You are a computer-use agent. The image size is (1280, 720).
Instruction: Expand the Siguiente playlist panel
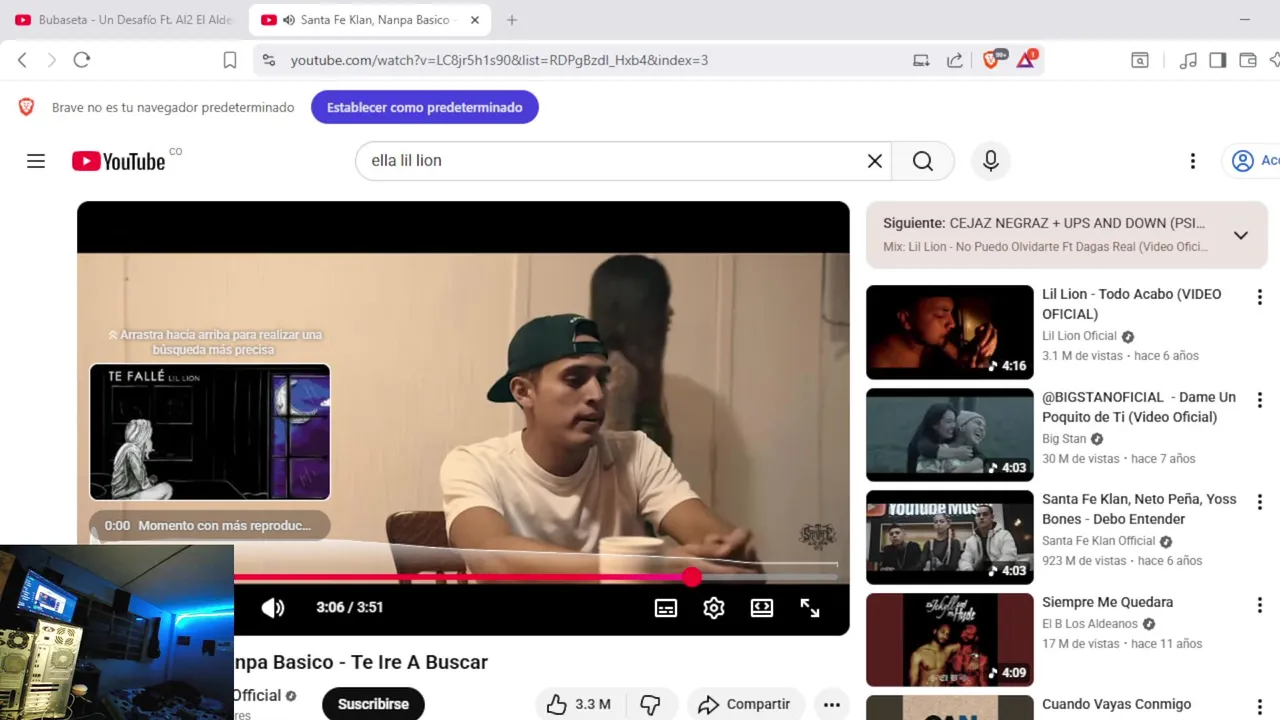1241,235
